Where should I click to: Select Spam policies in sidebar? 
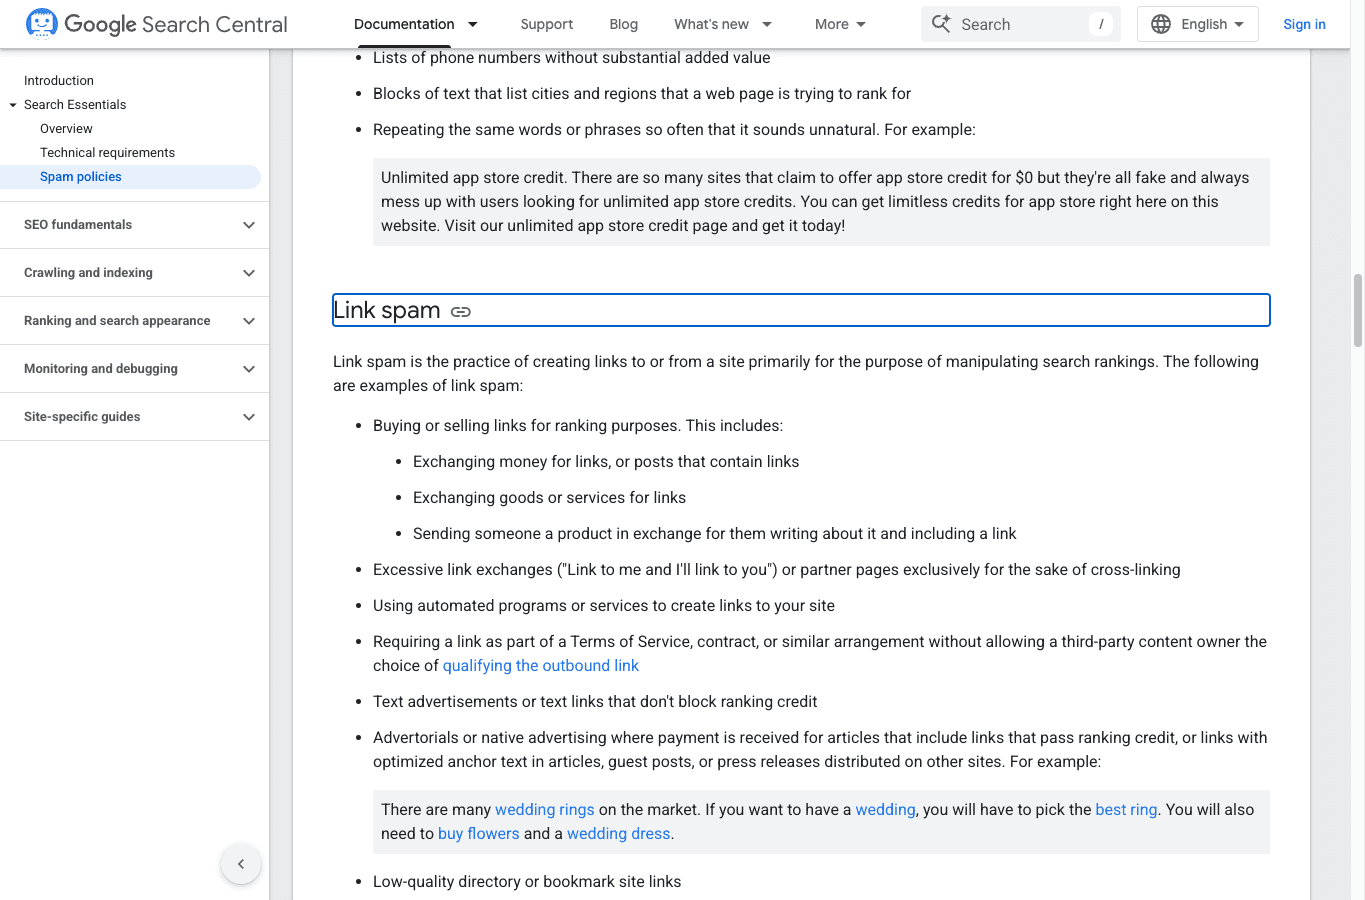(x=81, y=177)
